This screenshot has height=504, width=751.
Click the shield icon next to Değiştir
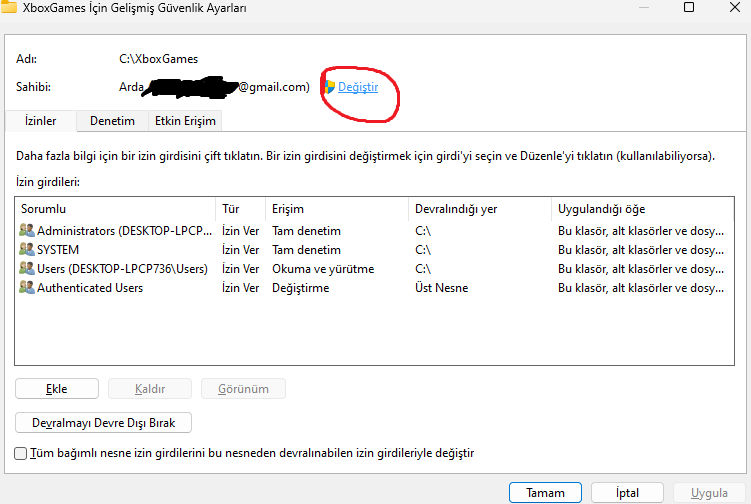pyautogui.click(x=330, y=87)
